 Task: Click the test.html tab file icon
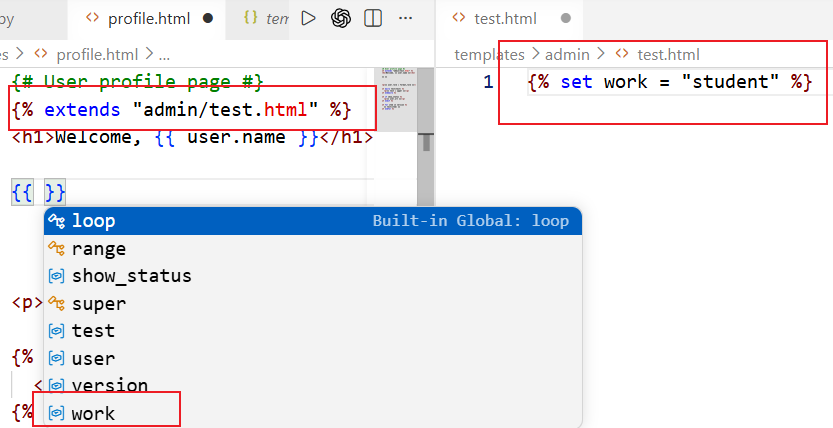click(x=458, y=18)
